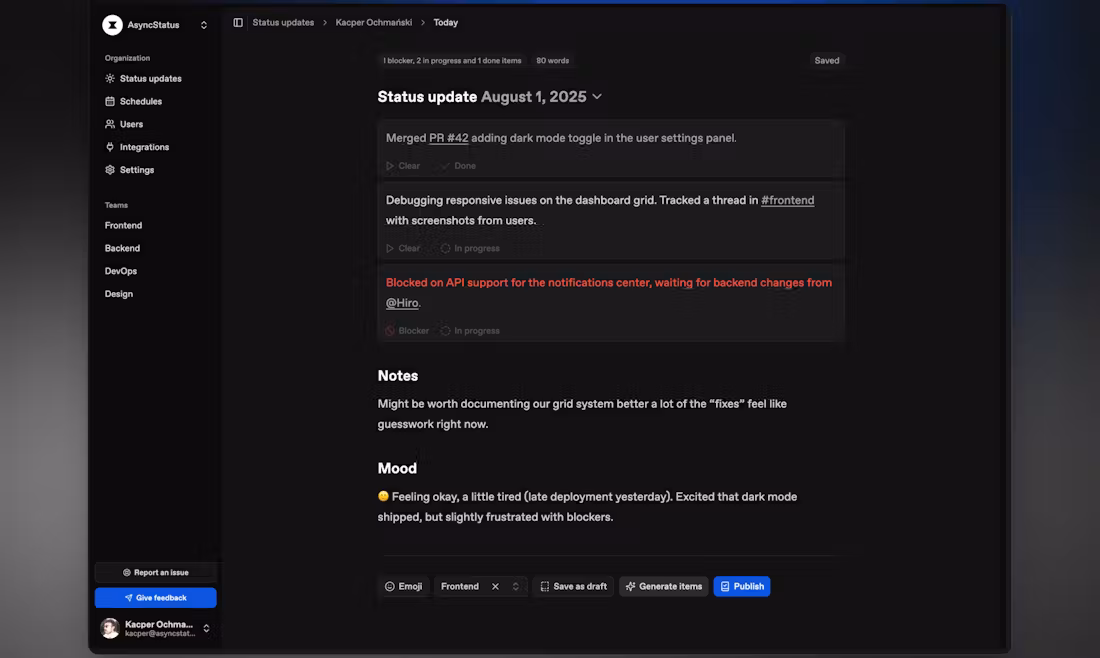Expand the Frontend team selector arrows
The width and height of the screenshot is (1100, 658).
coord(516,586)
